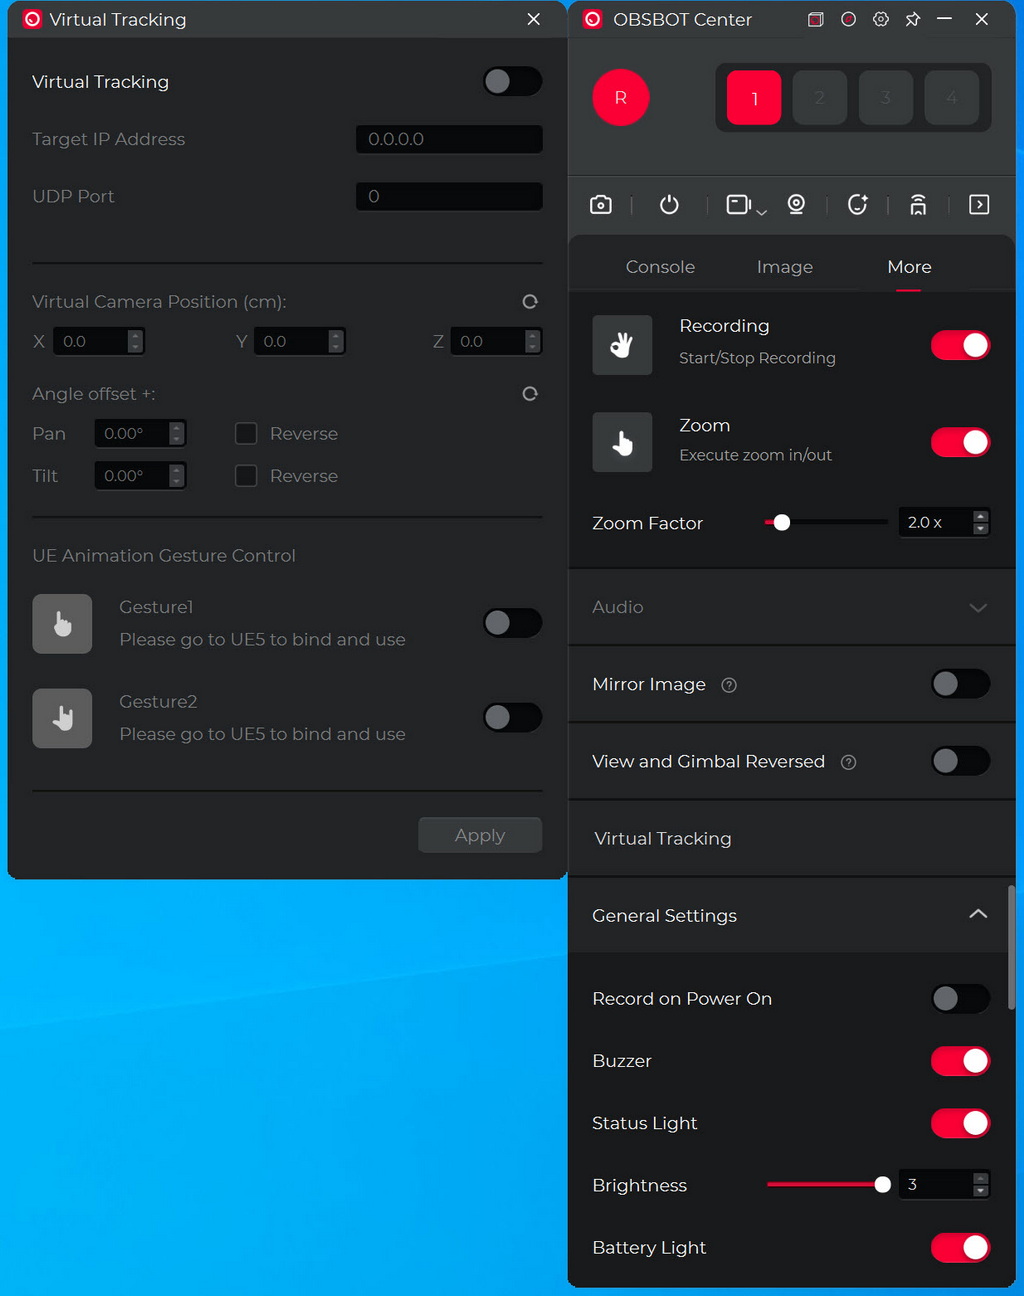Check the Pan Reverse checkbox
This screenshot has width=1024, height=1296.
coord(246,434)
